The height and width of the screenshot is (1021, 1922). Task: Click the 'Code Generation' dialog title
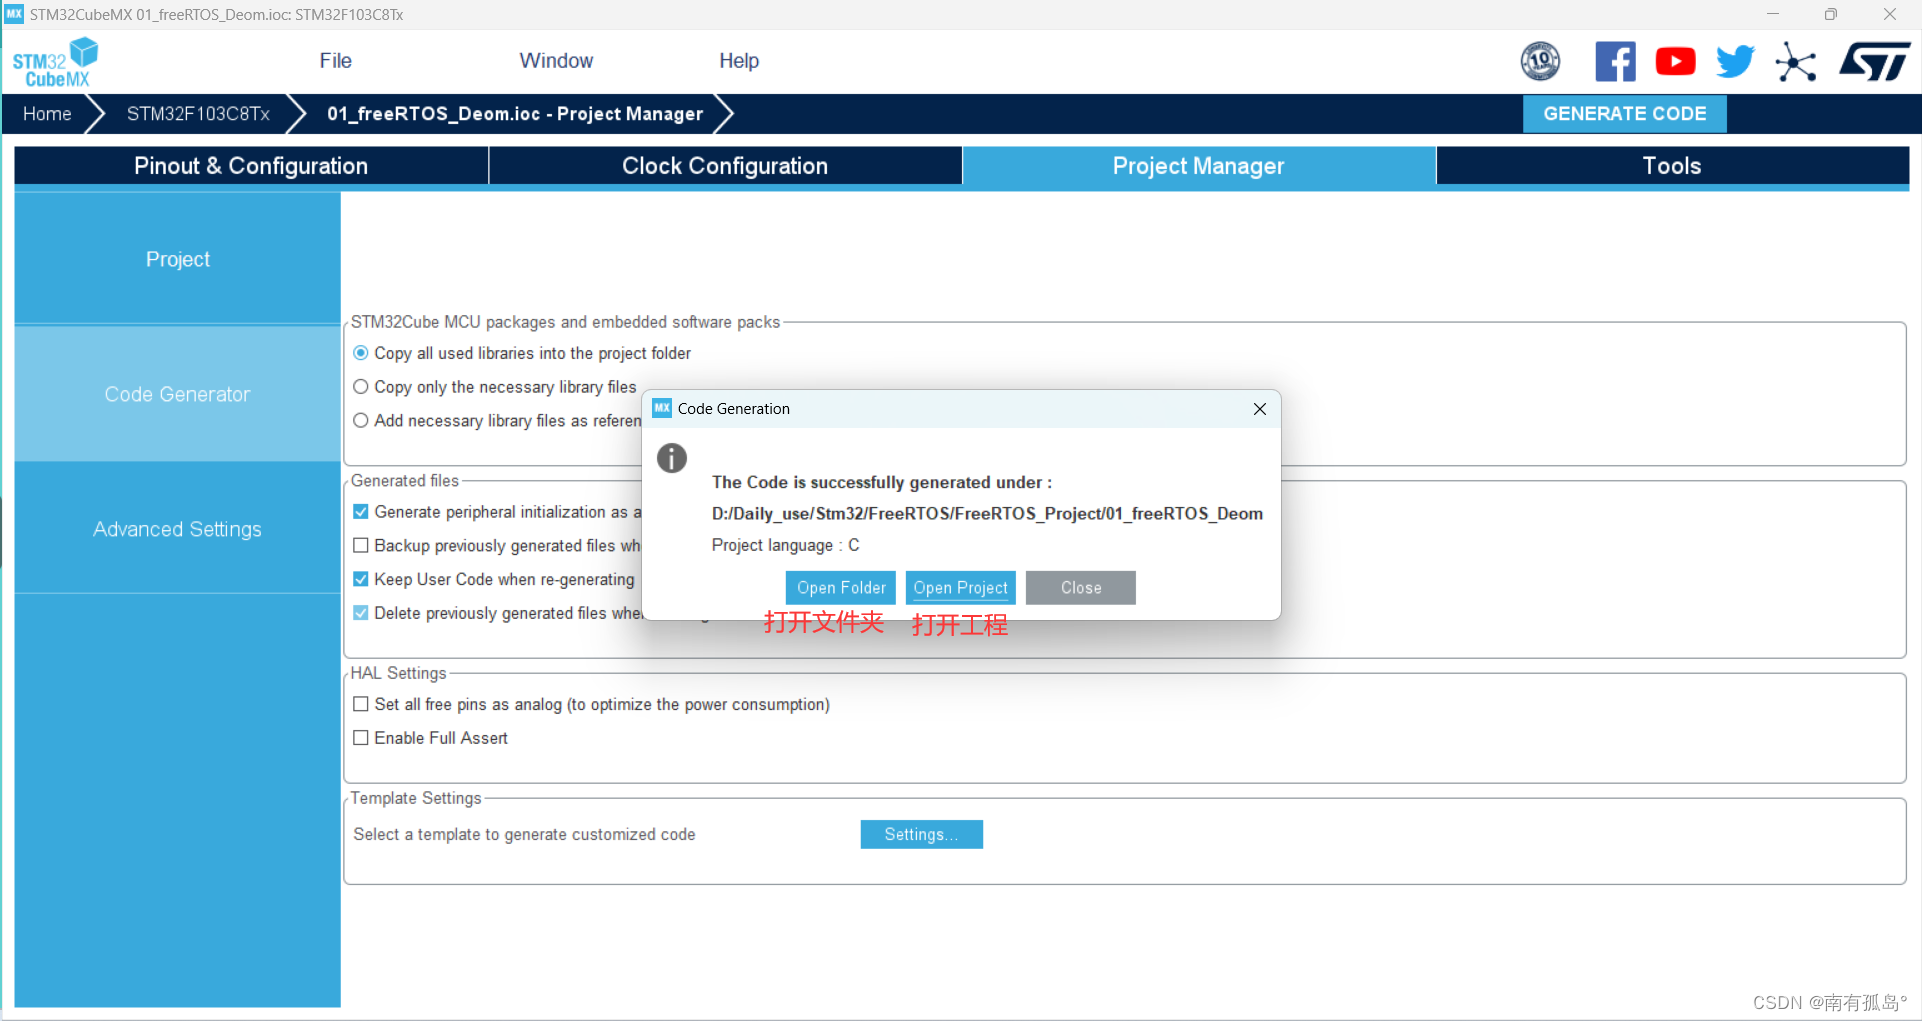(733, 408)
